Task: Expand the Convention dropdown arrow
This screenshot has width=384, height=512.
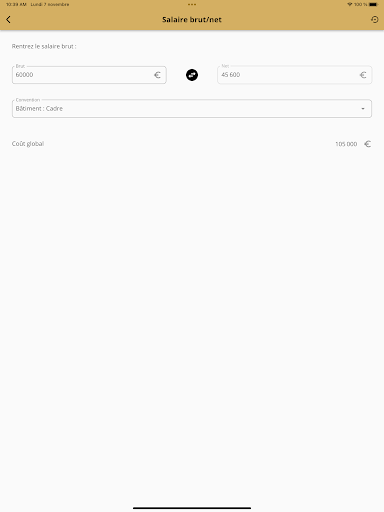Action: tap(363, 109)
